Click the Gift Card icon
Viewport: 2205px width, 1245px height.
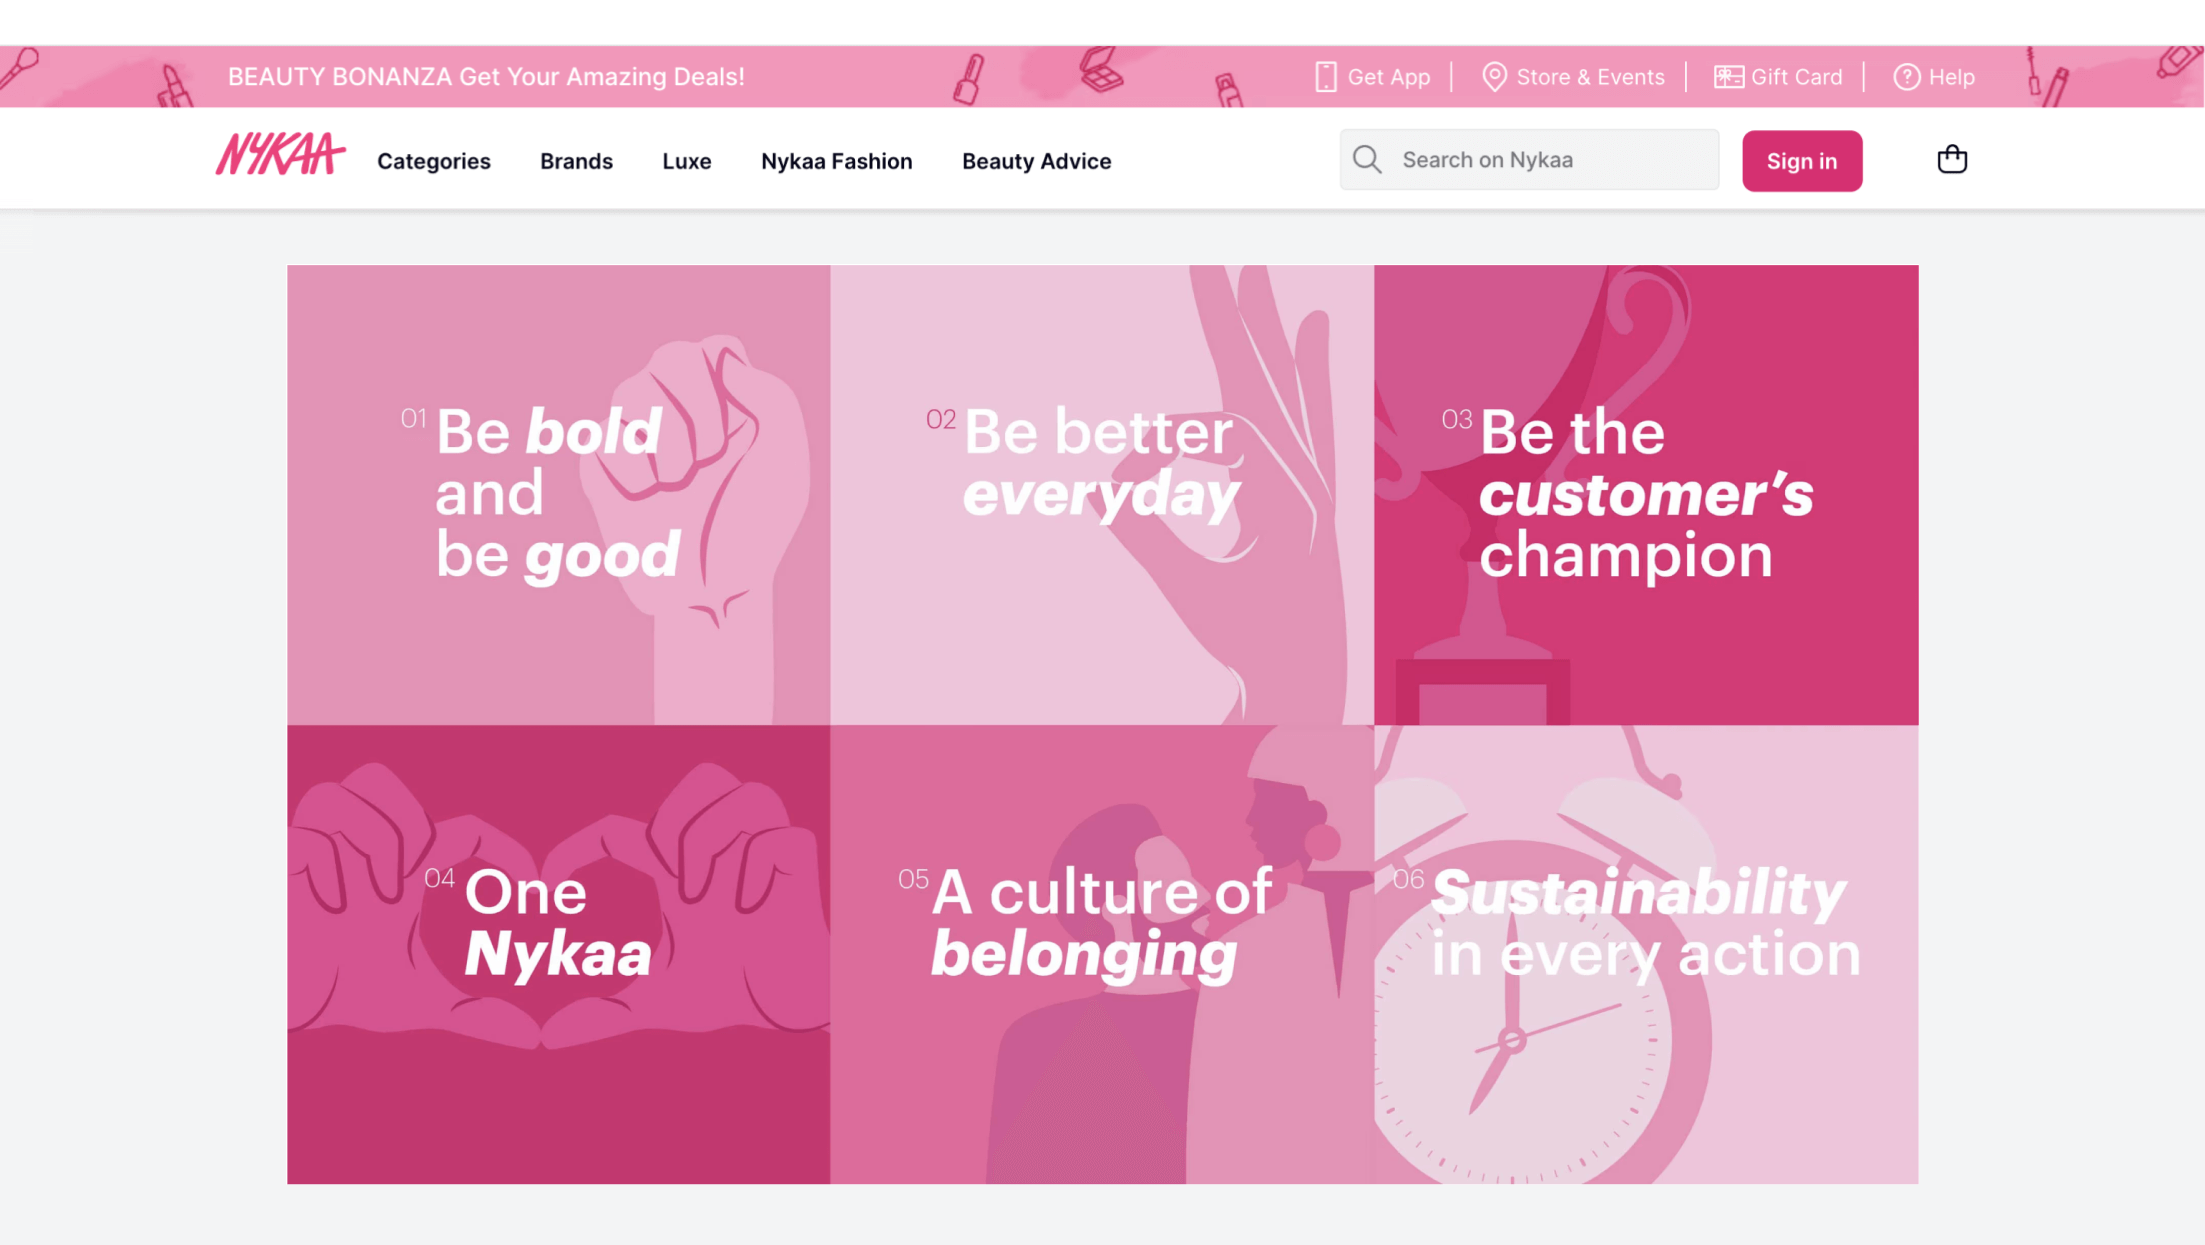(x=1728, y=77)
